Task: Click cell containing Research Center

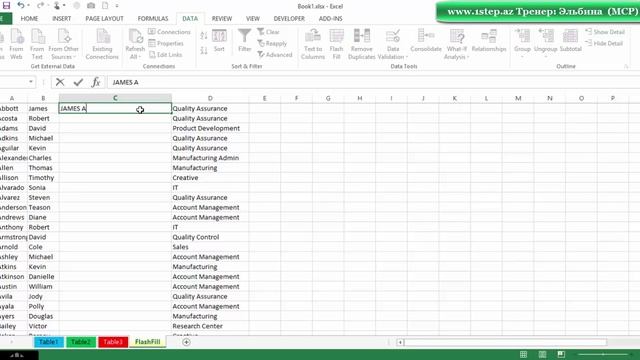Action: pos(210,326)
